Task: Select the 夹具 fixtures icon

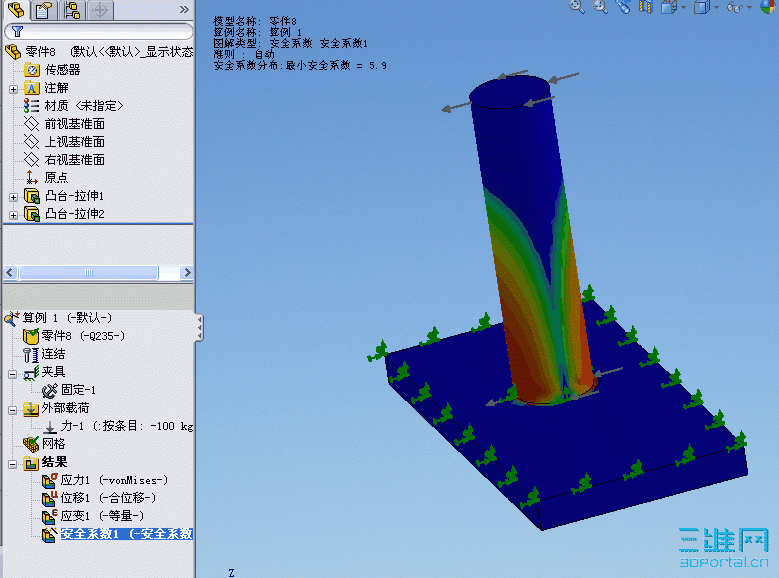Action: 30,372
